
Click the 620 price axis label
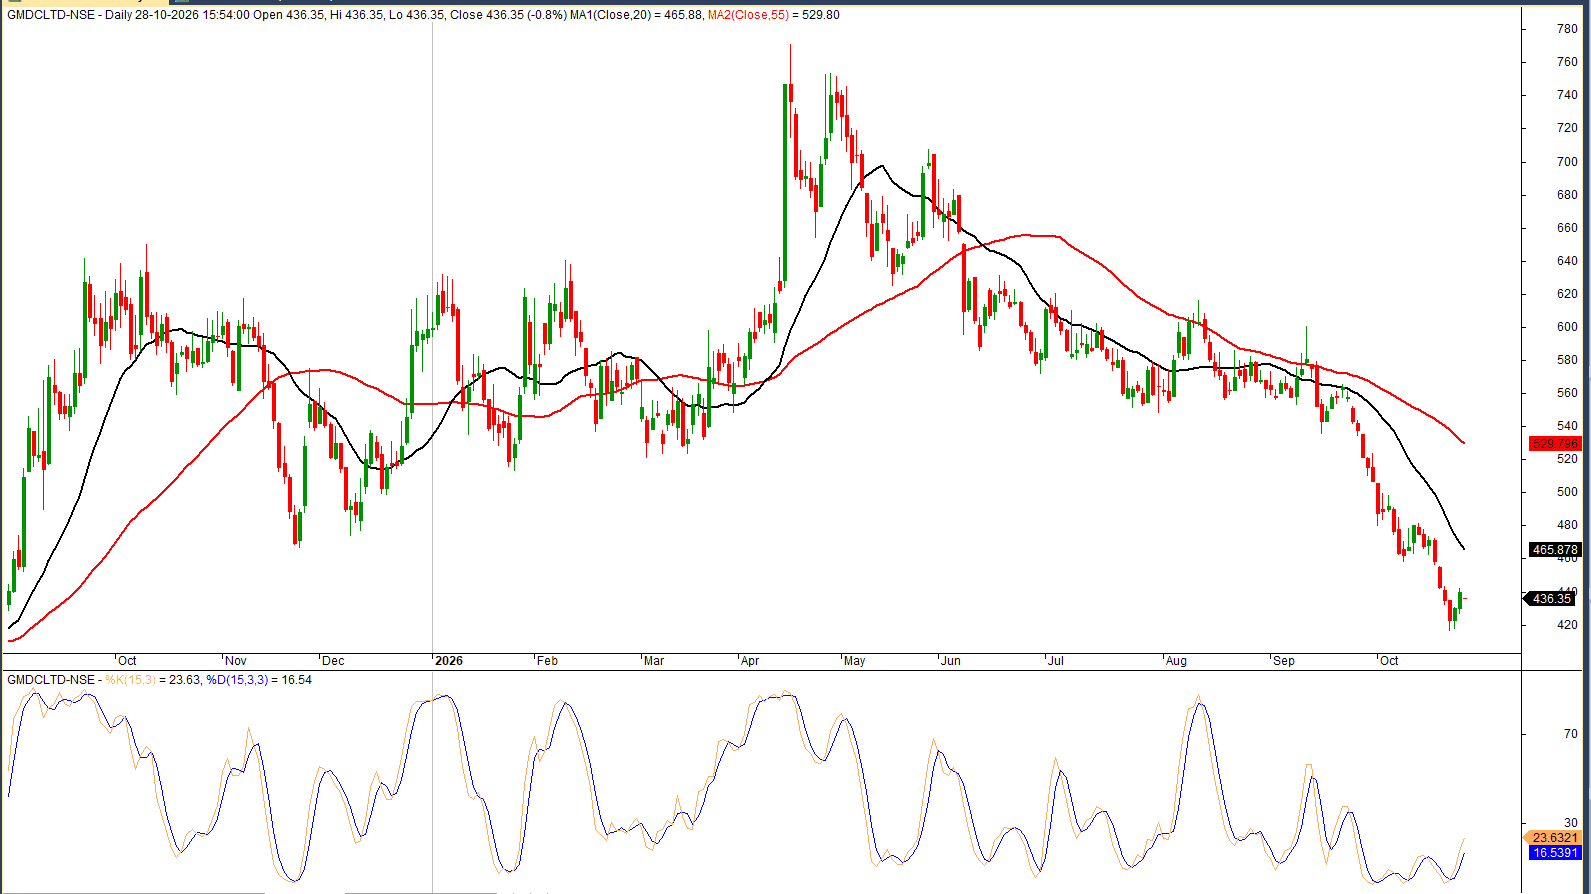(1567, 294)
